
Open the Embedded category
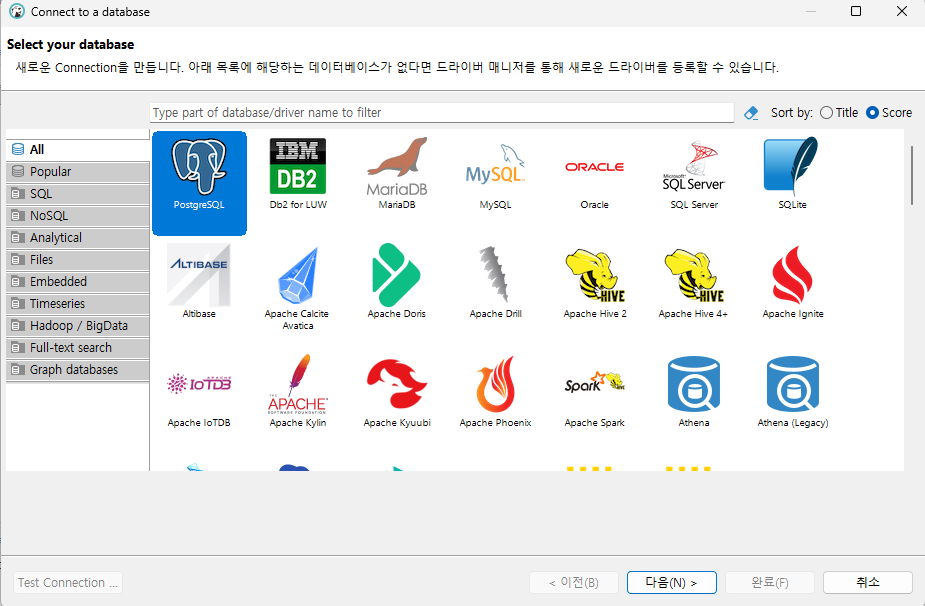[x=77, y=281]
